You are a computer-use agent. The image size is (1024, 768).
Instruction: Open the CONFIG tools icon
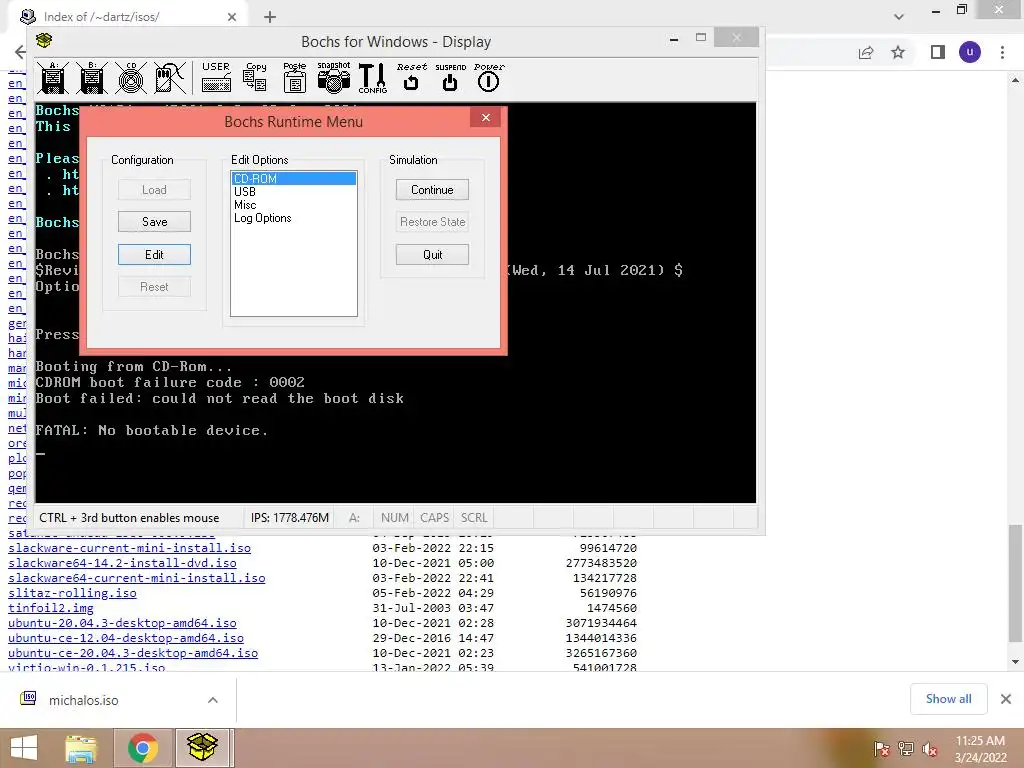372,78
